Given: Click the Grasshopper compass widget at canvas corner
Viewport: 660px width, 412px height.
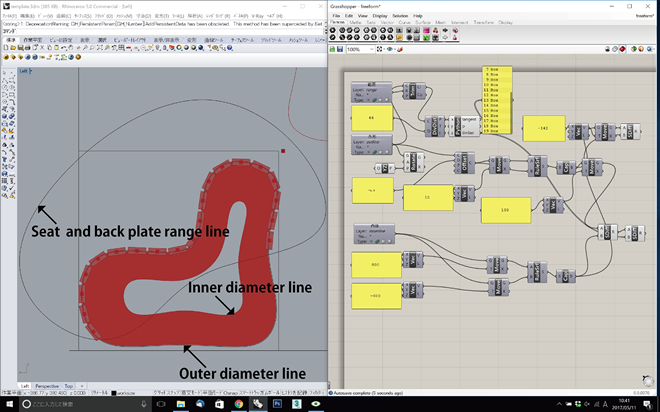Looking at the screenshot, I should (x=648, y=380).
